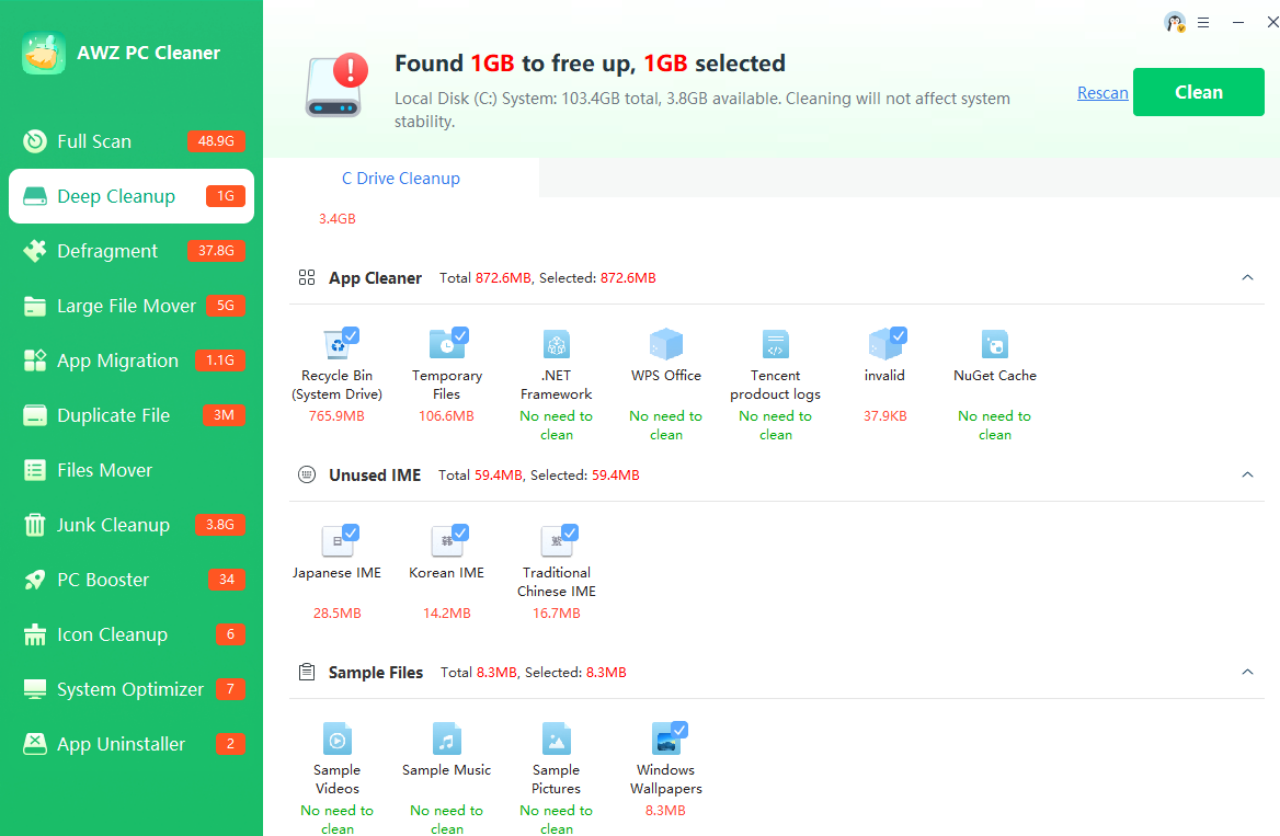
Task: Collapse the Sample Files section
Action: pyautogui.click(x=1247, y=672)
